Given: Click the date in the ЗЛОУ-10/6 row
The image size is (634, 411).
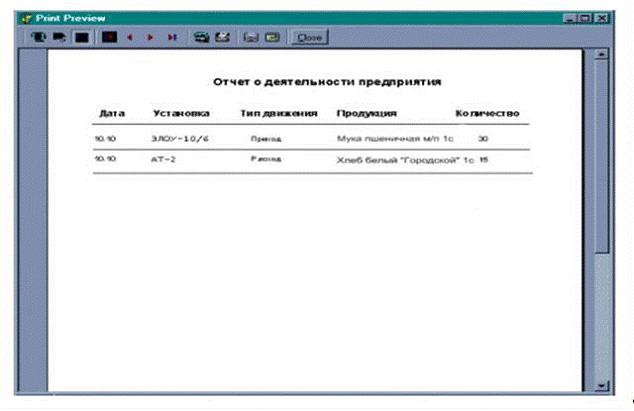Looking at the screenshot, I should (x=105, y=139).
